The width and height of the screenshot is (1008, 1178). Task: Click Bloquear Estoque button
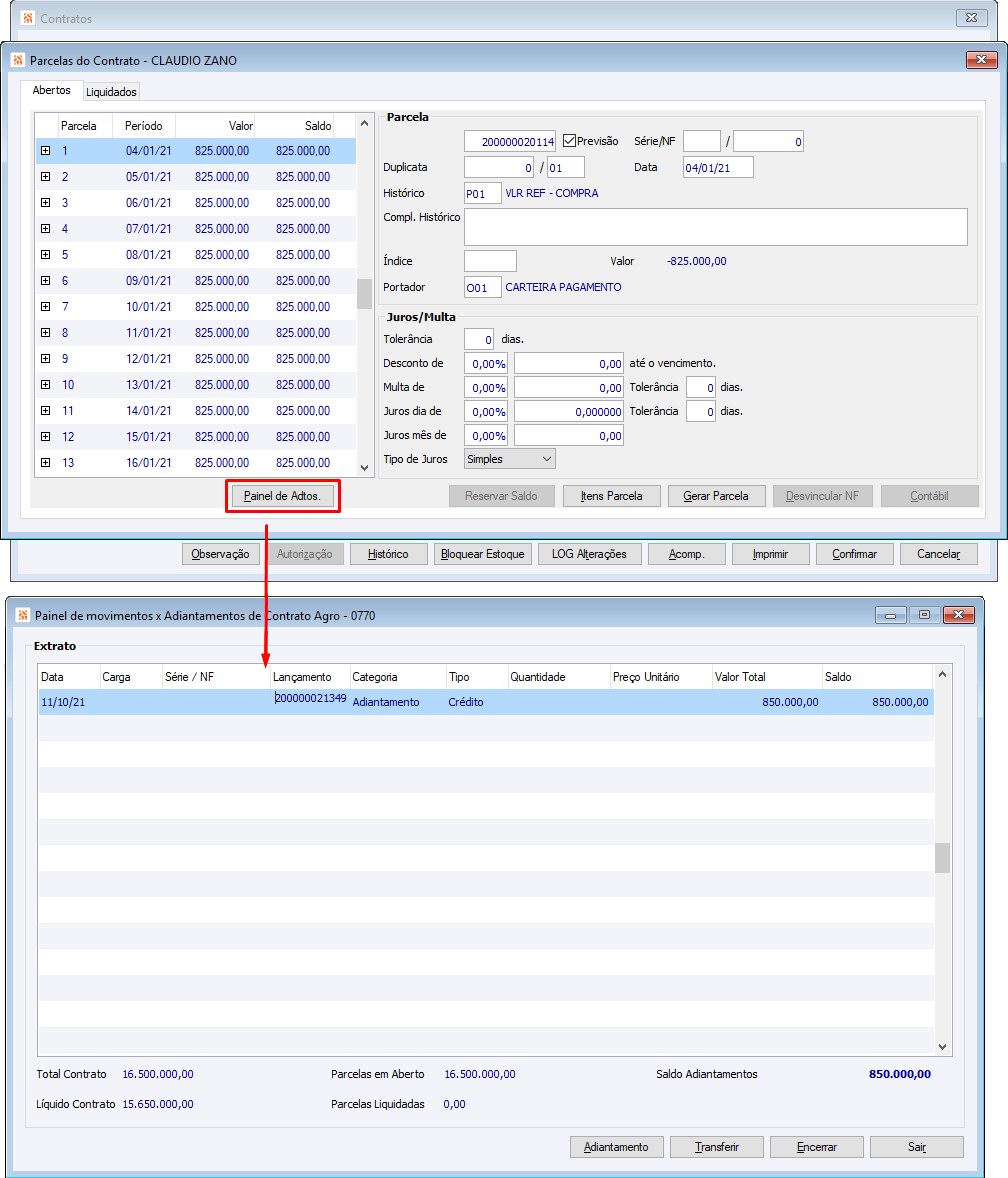pos(483,554)
